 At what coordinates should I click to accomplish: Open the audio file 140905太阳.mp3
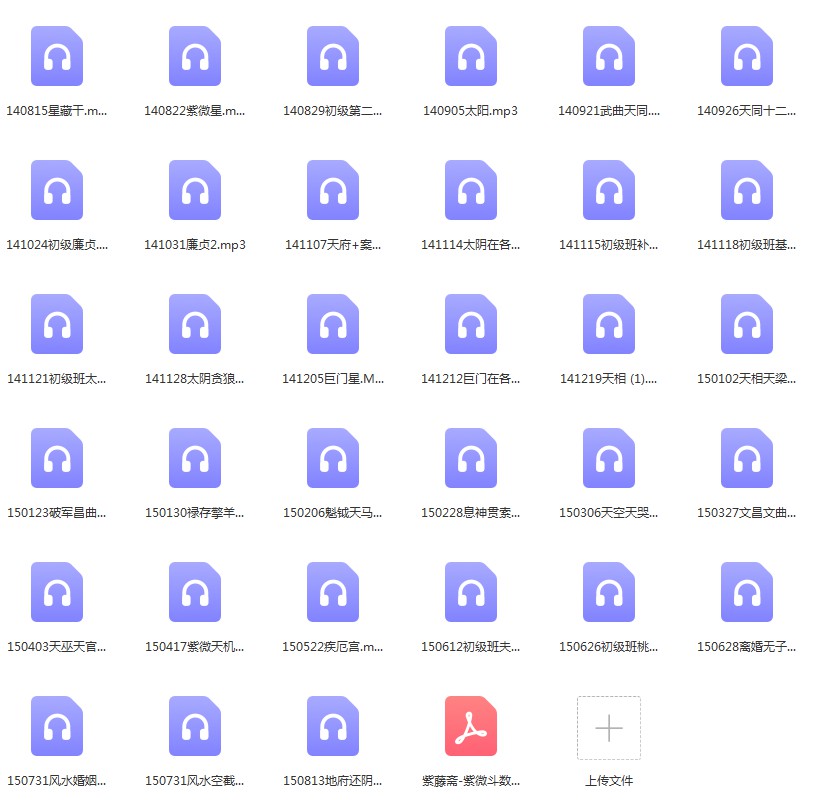[x=471, y=57]
